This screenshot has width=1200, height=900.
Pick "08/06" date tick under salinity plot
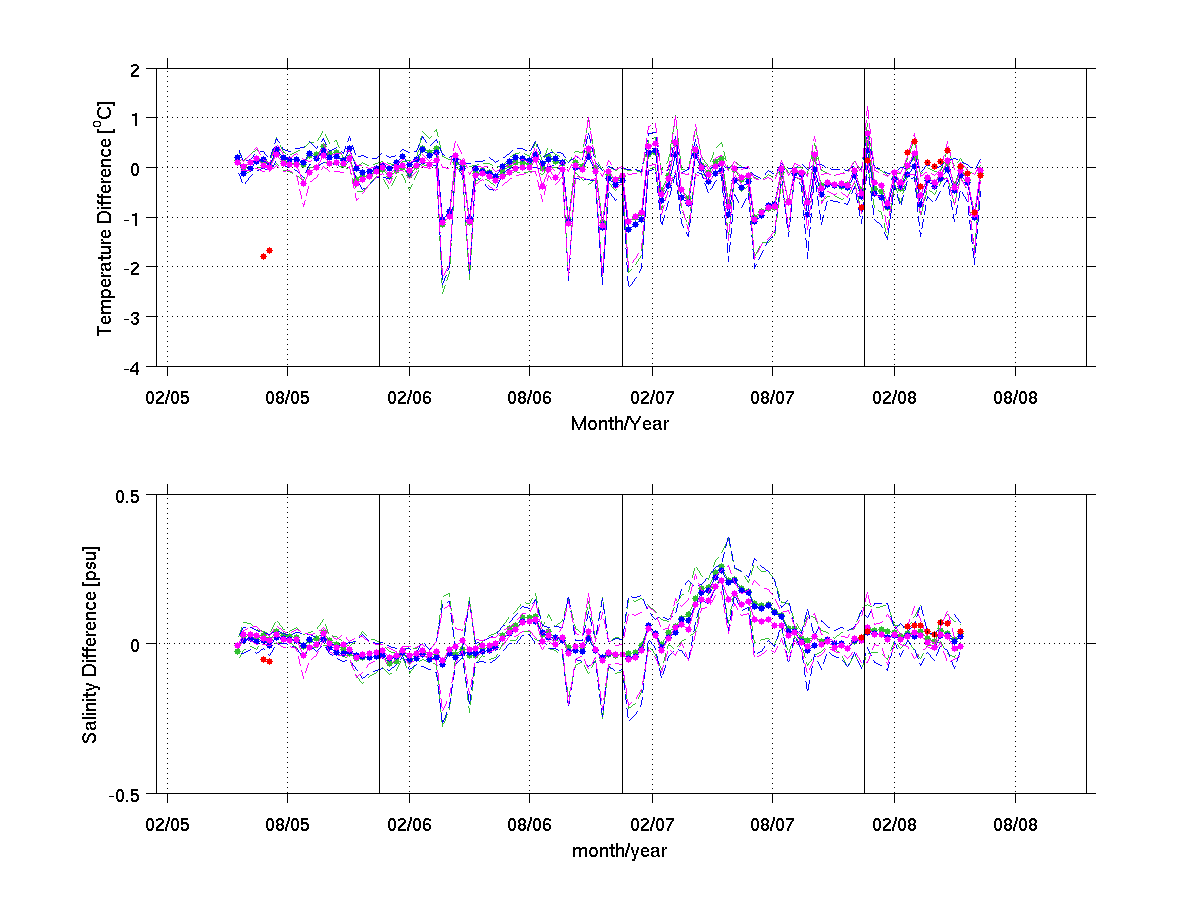(x=530, y=825)
